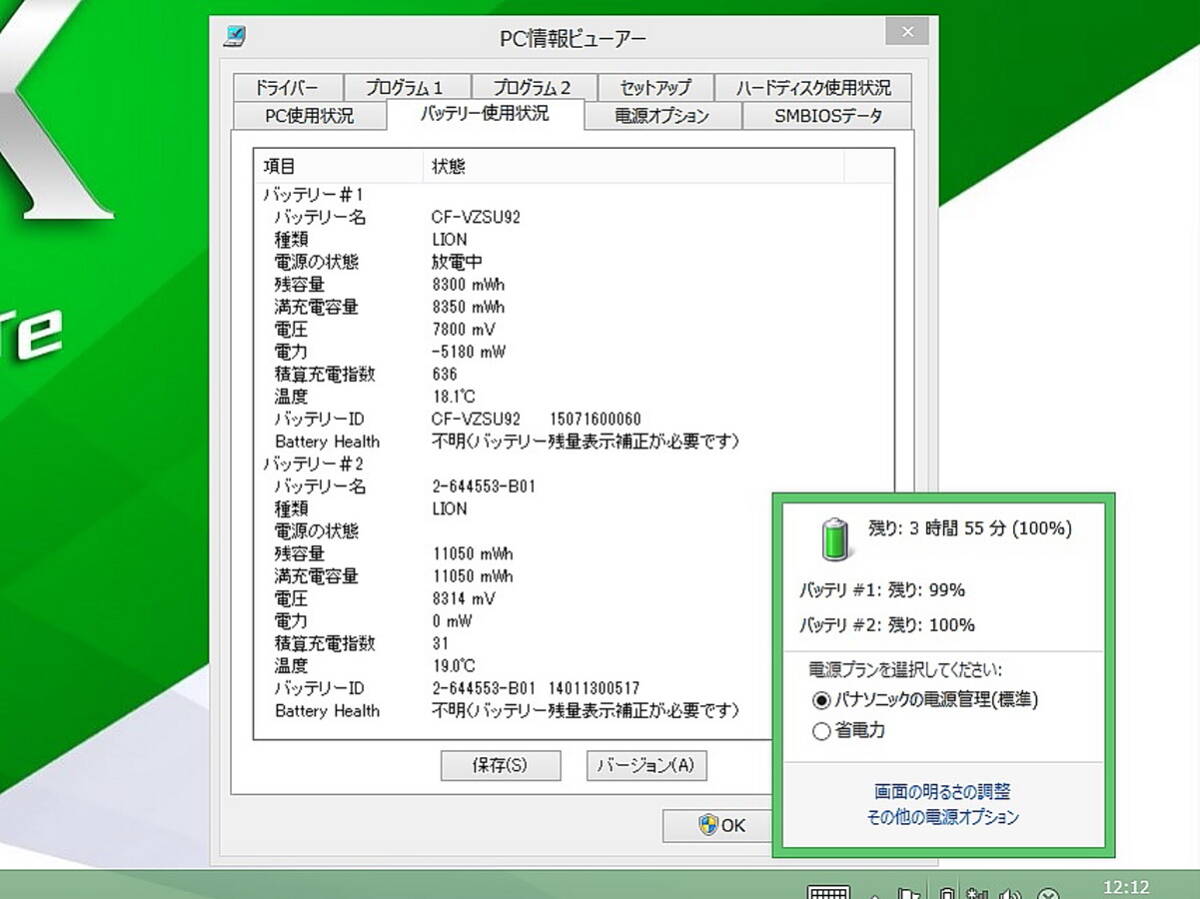
Task: Click the battery ID number 15071600060
Action: click(x=596, y=419)
